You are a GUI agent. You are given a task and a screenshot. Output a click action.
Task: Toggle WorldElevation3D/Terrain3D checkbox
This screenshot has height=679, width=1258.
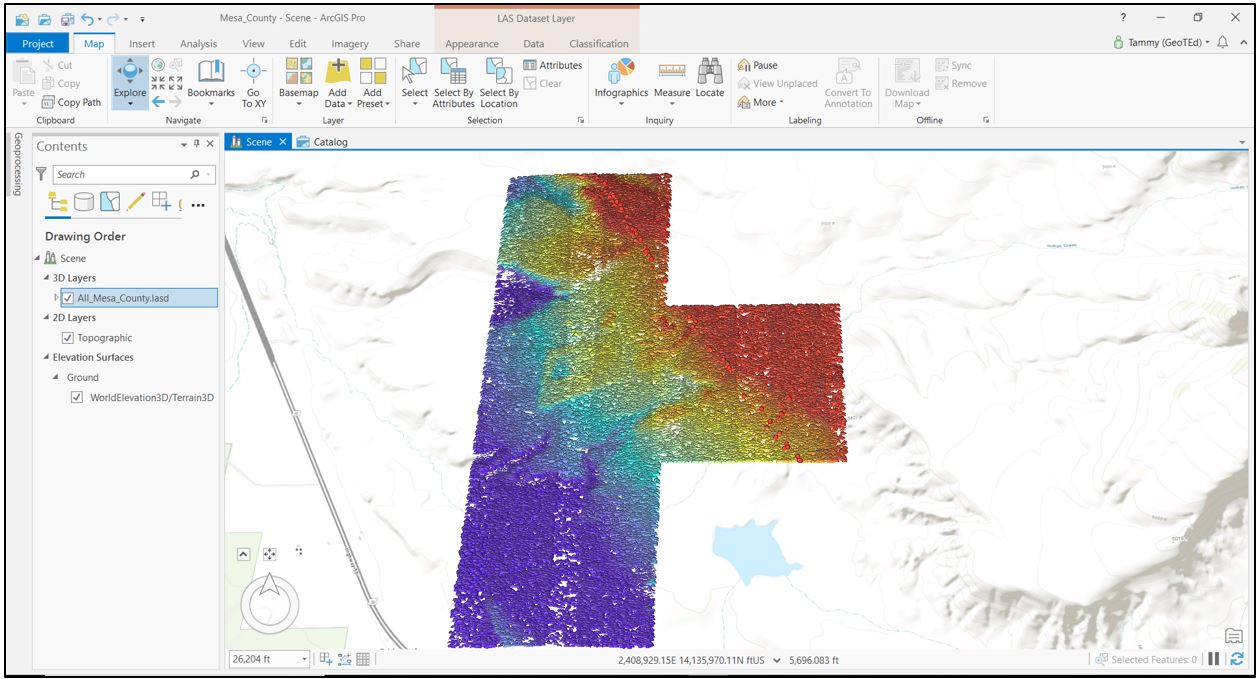78,397
